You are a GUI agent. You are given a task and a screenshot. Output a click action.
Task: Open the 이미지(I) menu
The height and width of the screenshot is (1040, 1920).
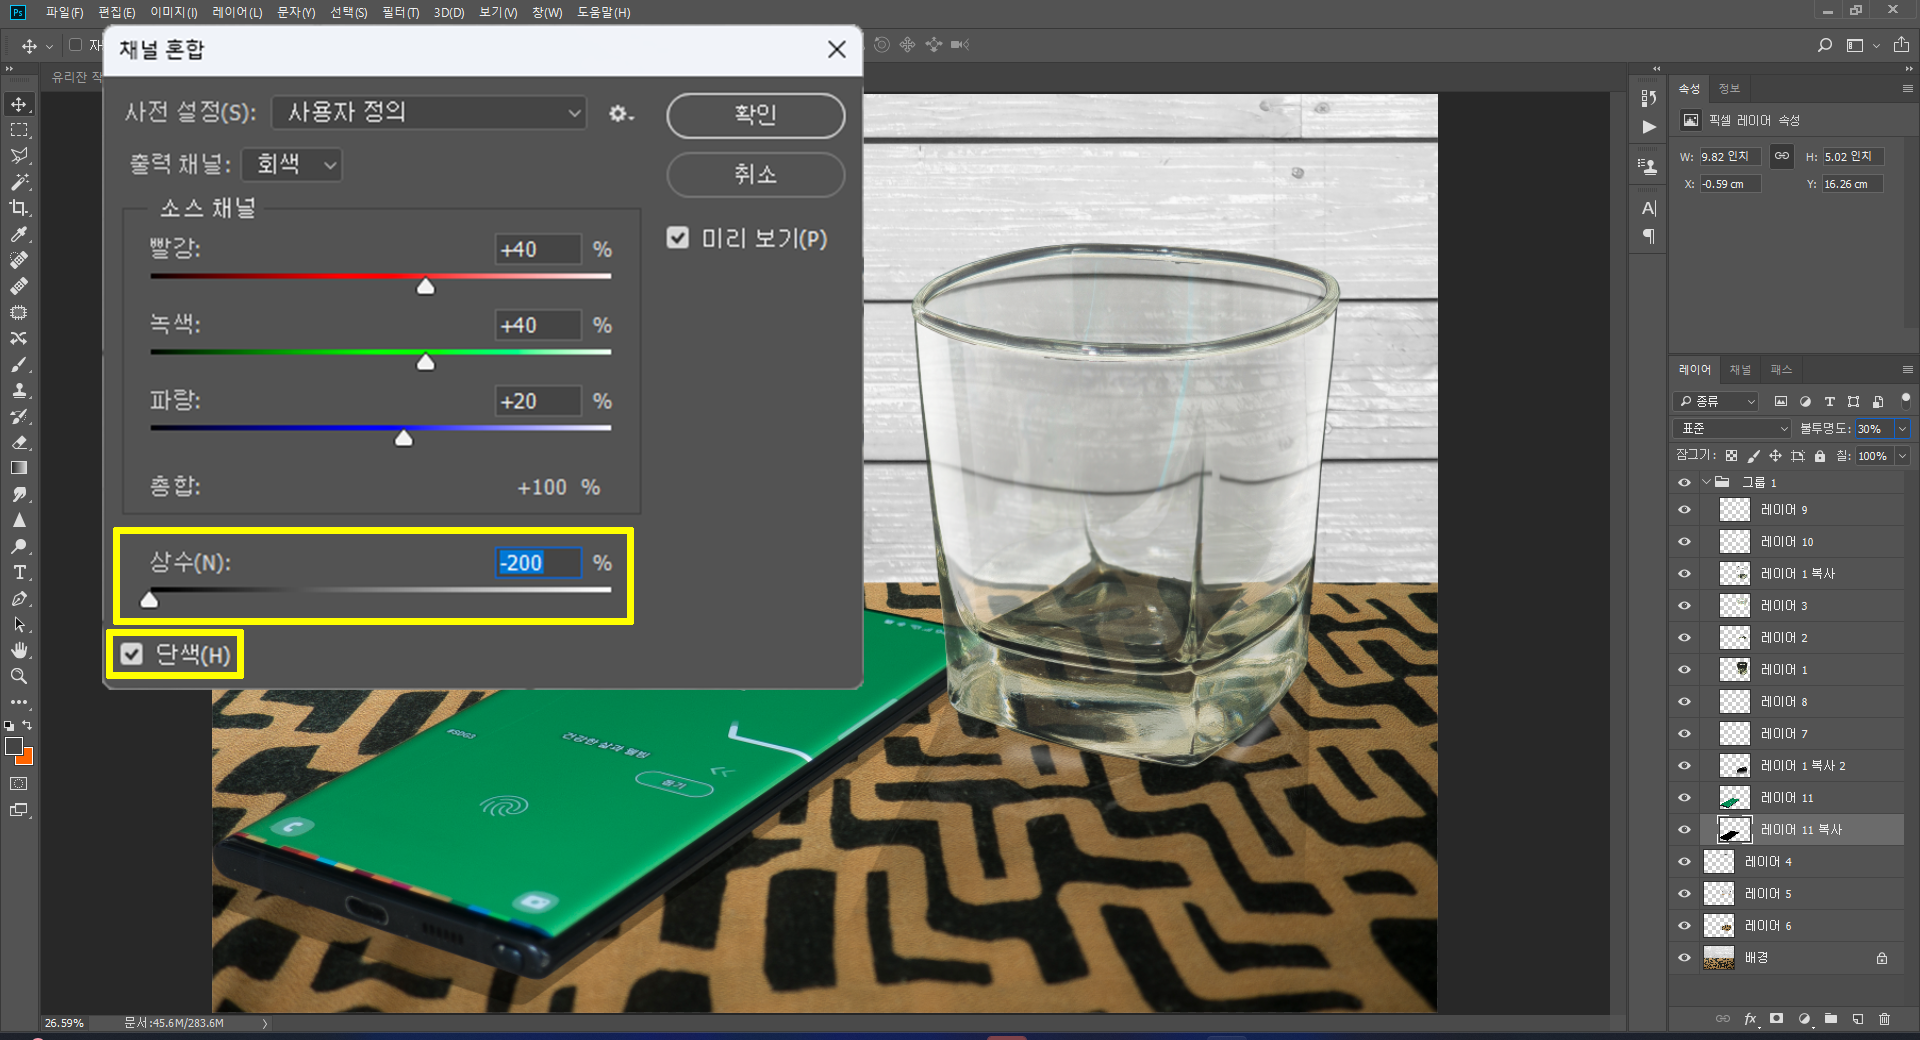tap(173, 12)
